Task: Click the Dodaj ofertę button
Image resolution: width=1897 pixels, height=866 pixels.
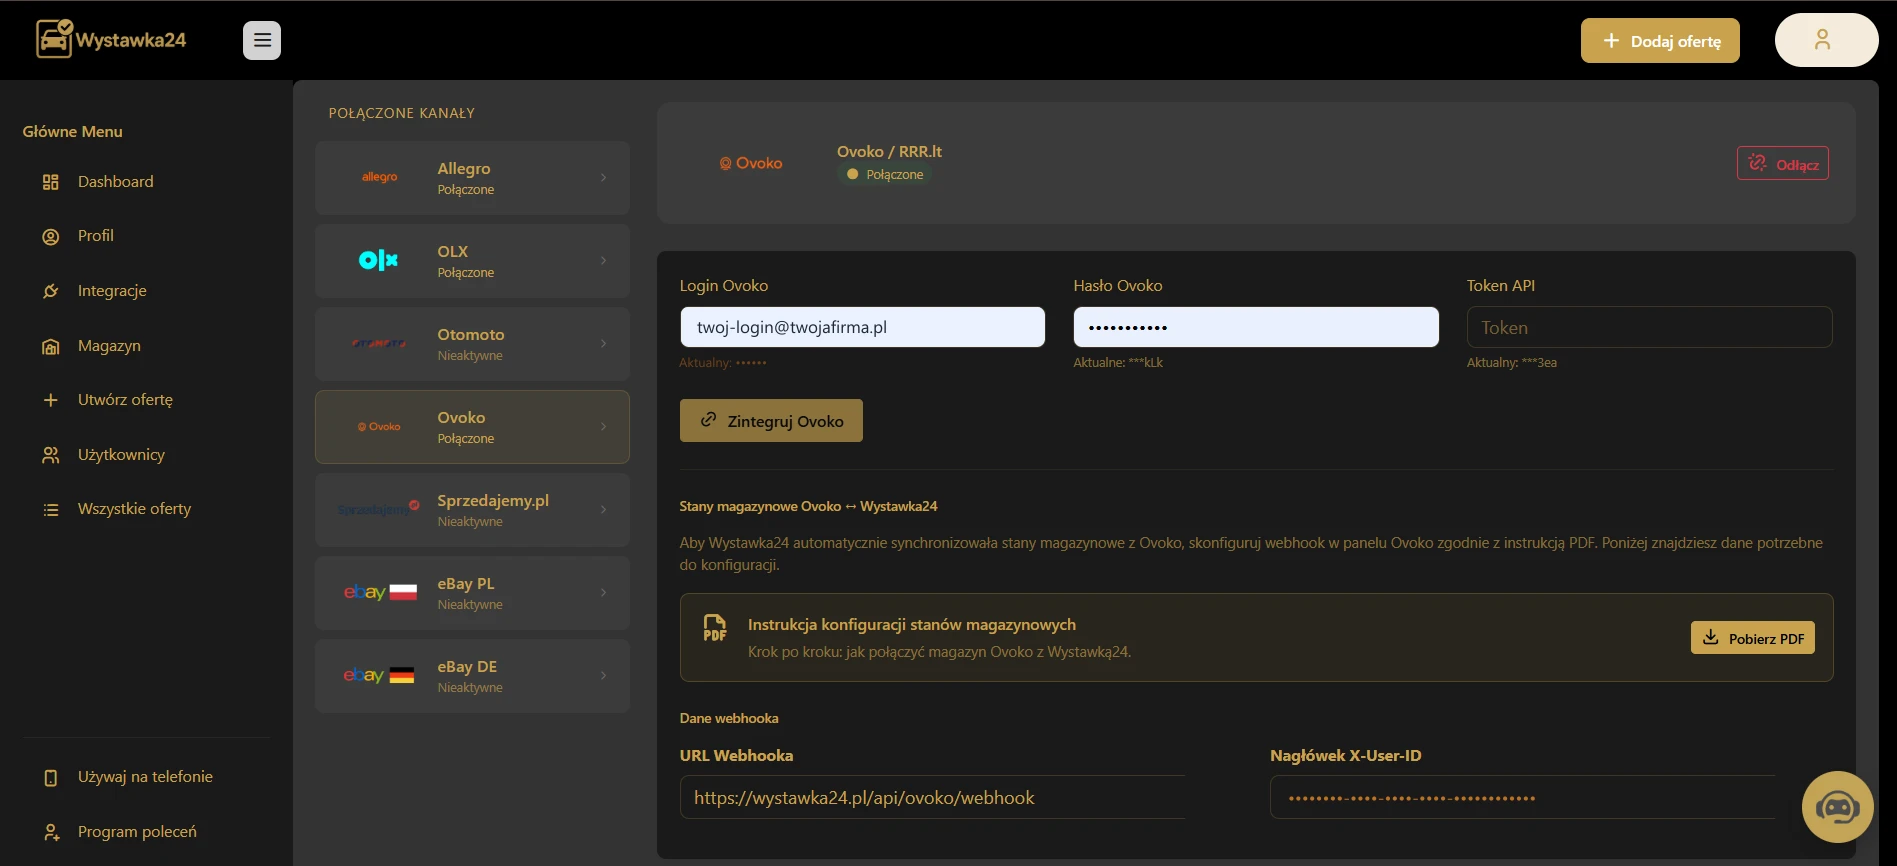Action: point(1660,41)
